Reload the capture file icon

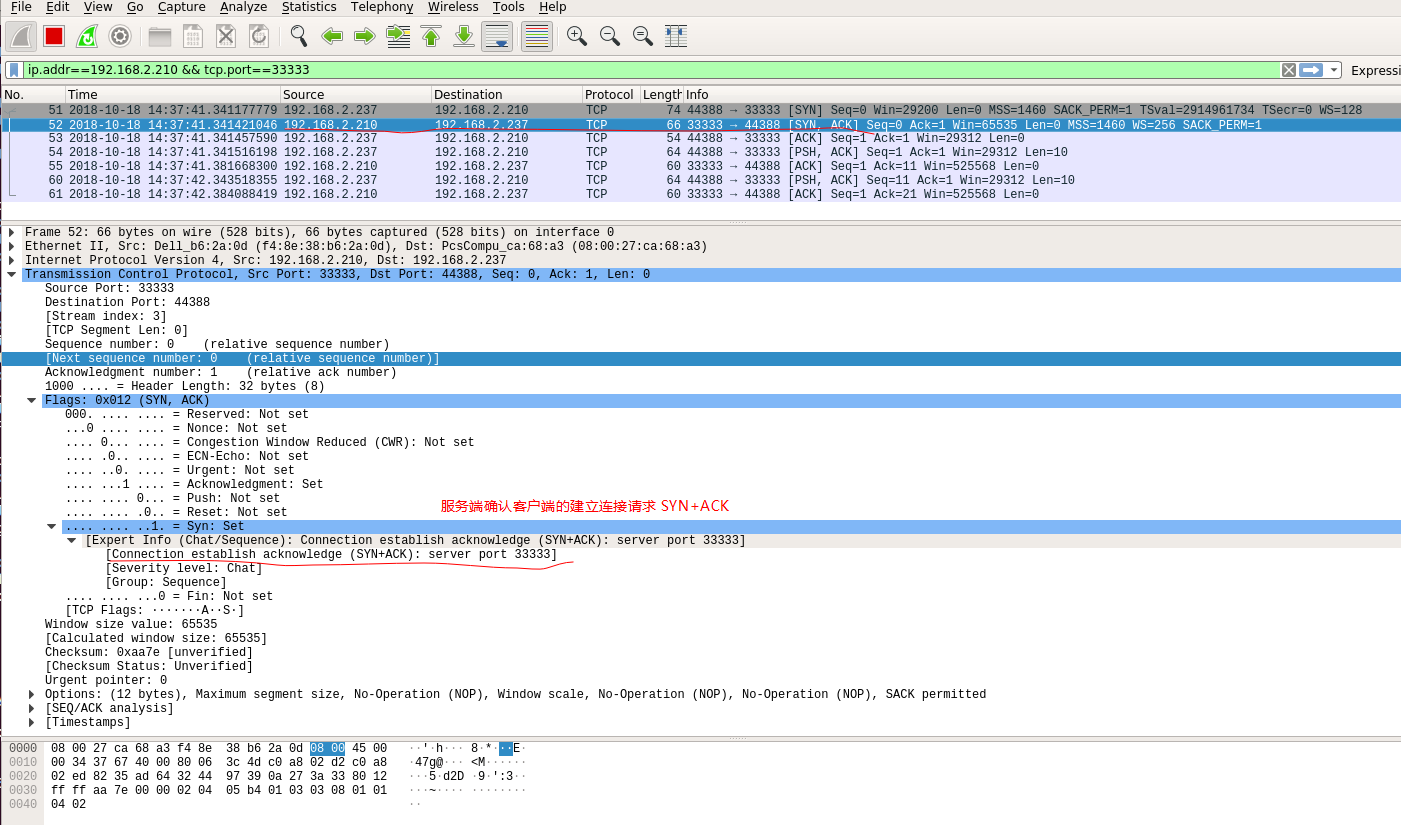(259, 37)
